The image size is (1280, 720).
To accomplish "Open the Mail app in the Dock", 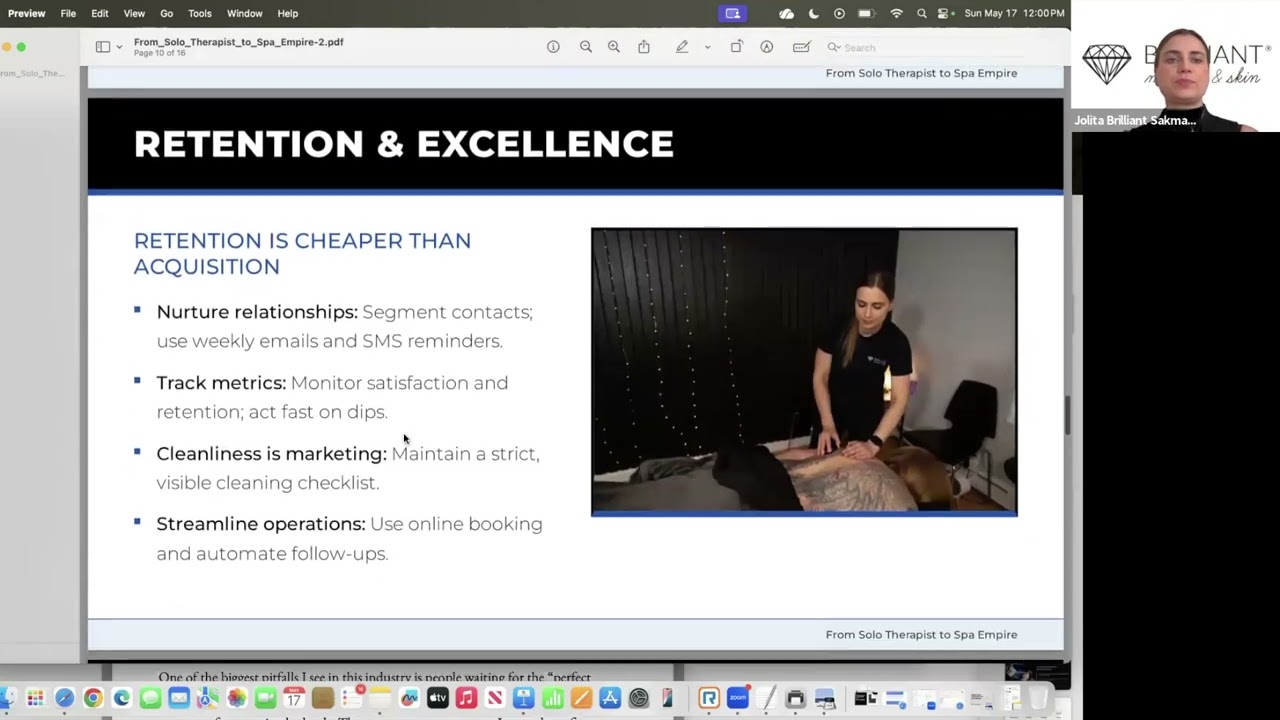I will pyautogui.click(x=179, y=698).
